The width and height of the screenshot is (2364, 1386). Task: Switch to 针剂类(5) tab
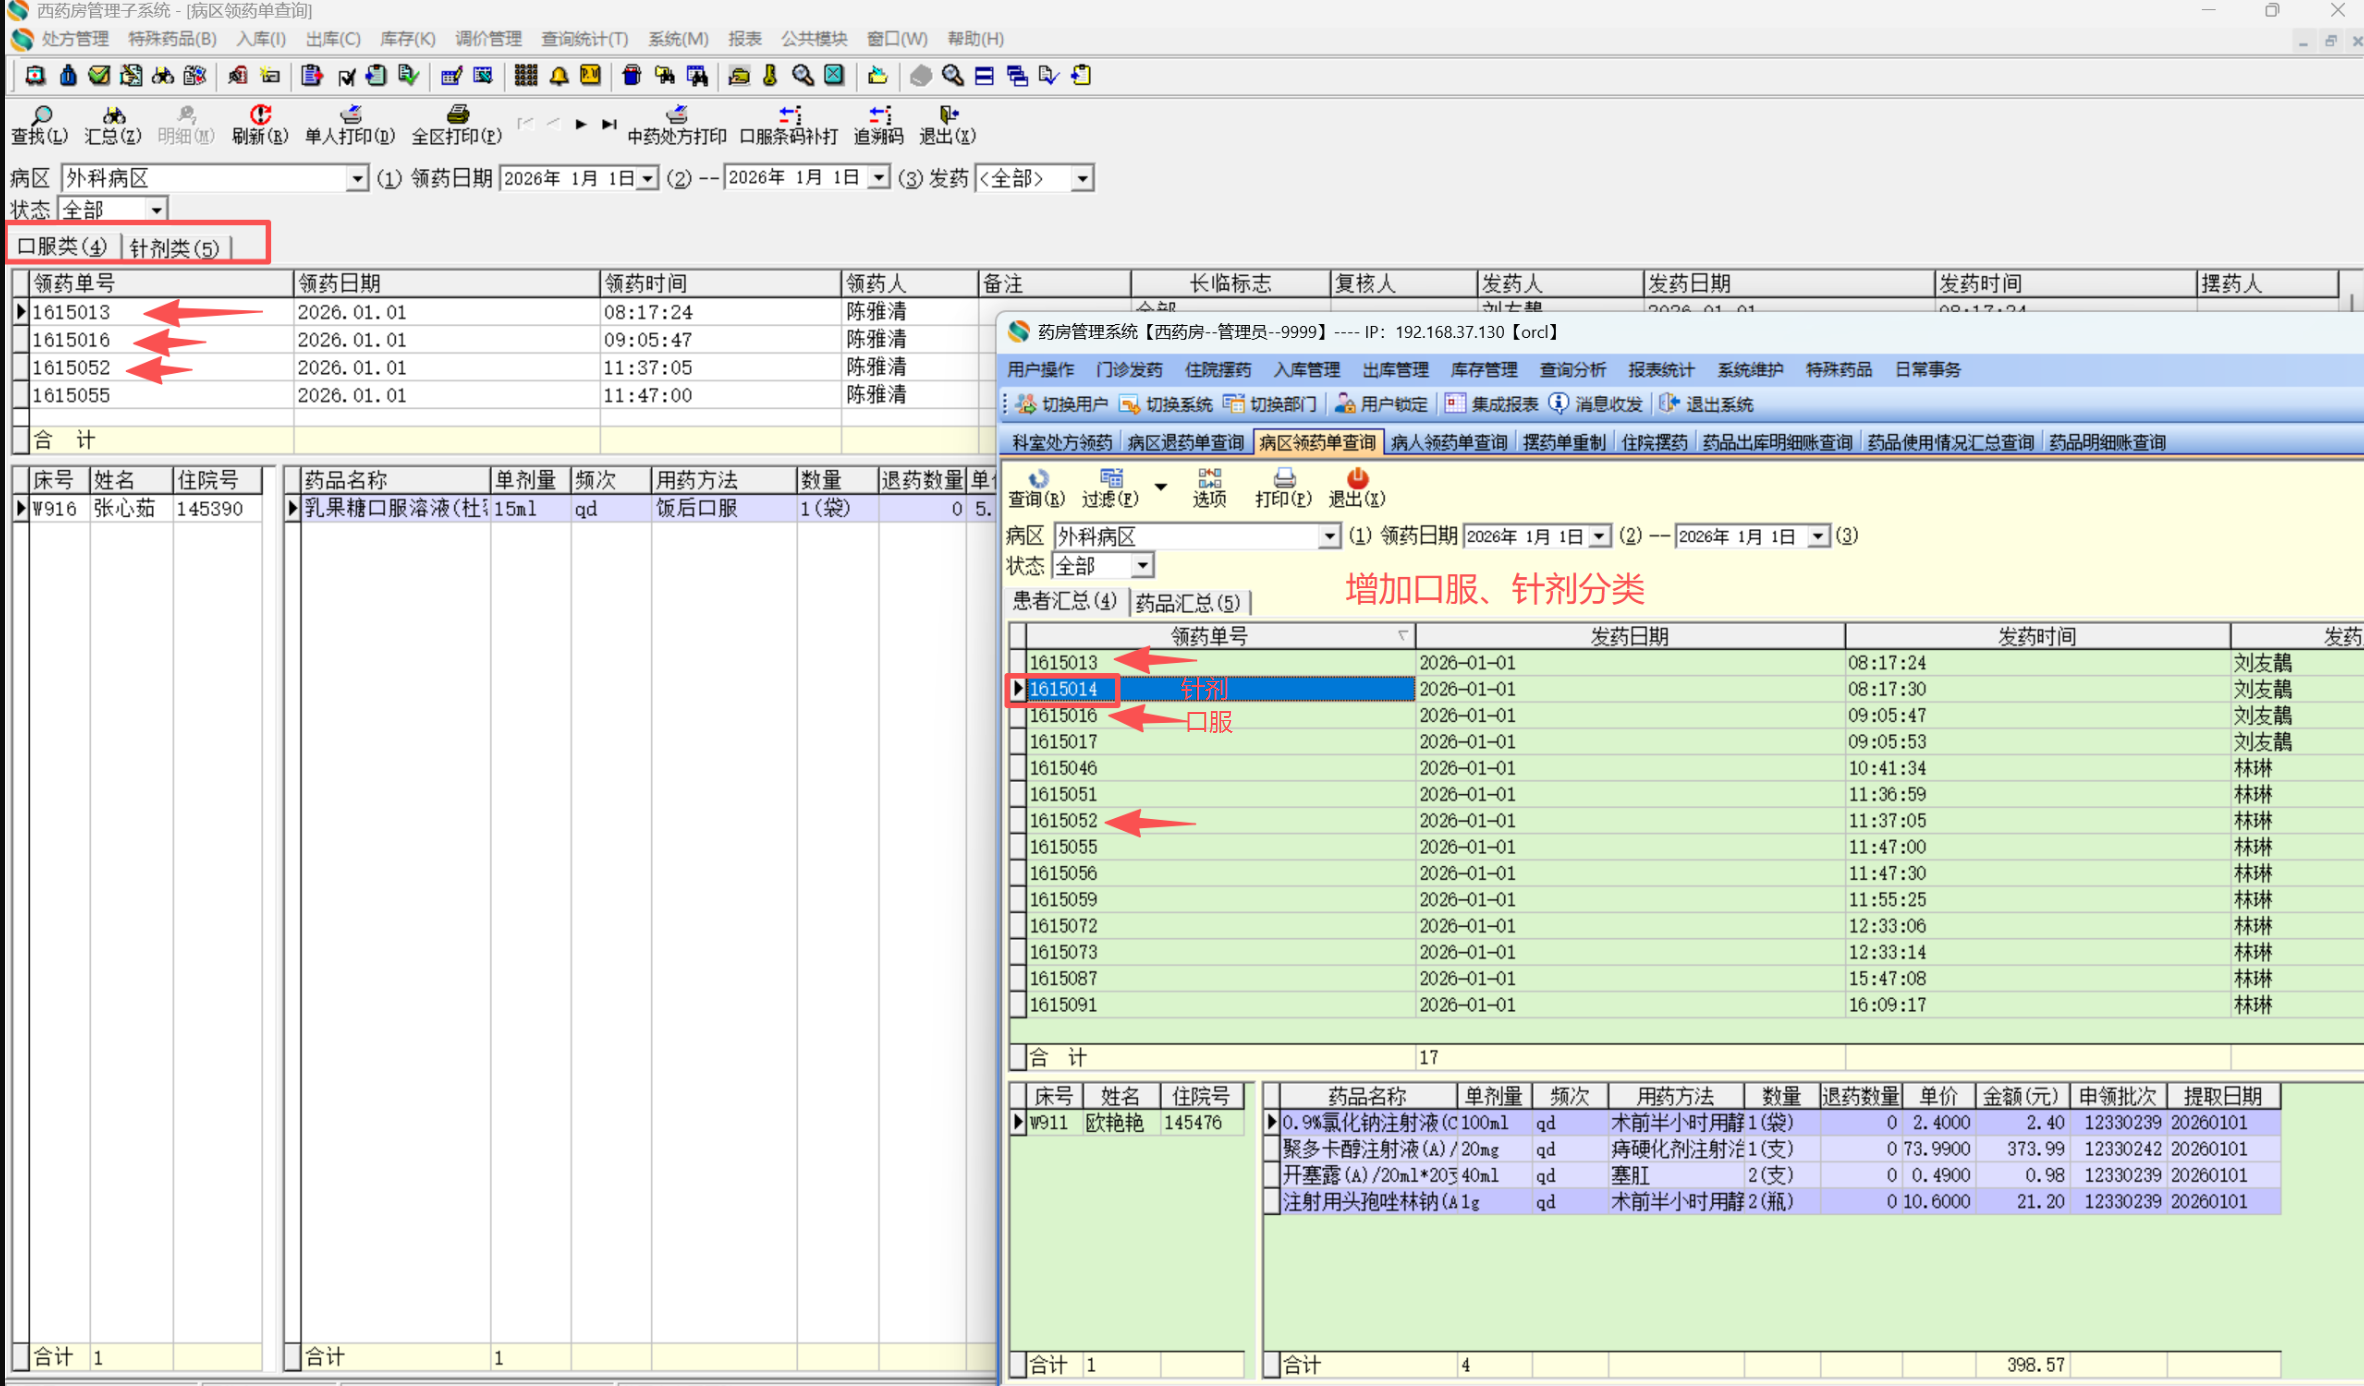175,247
